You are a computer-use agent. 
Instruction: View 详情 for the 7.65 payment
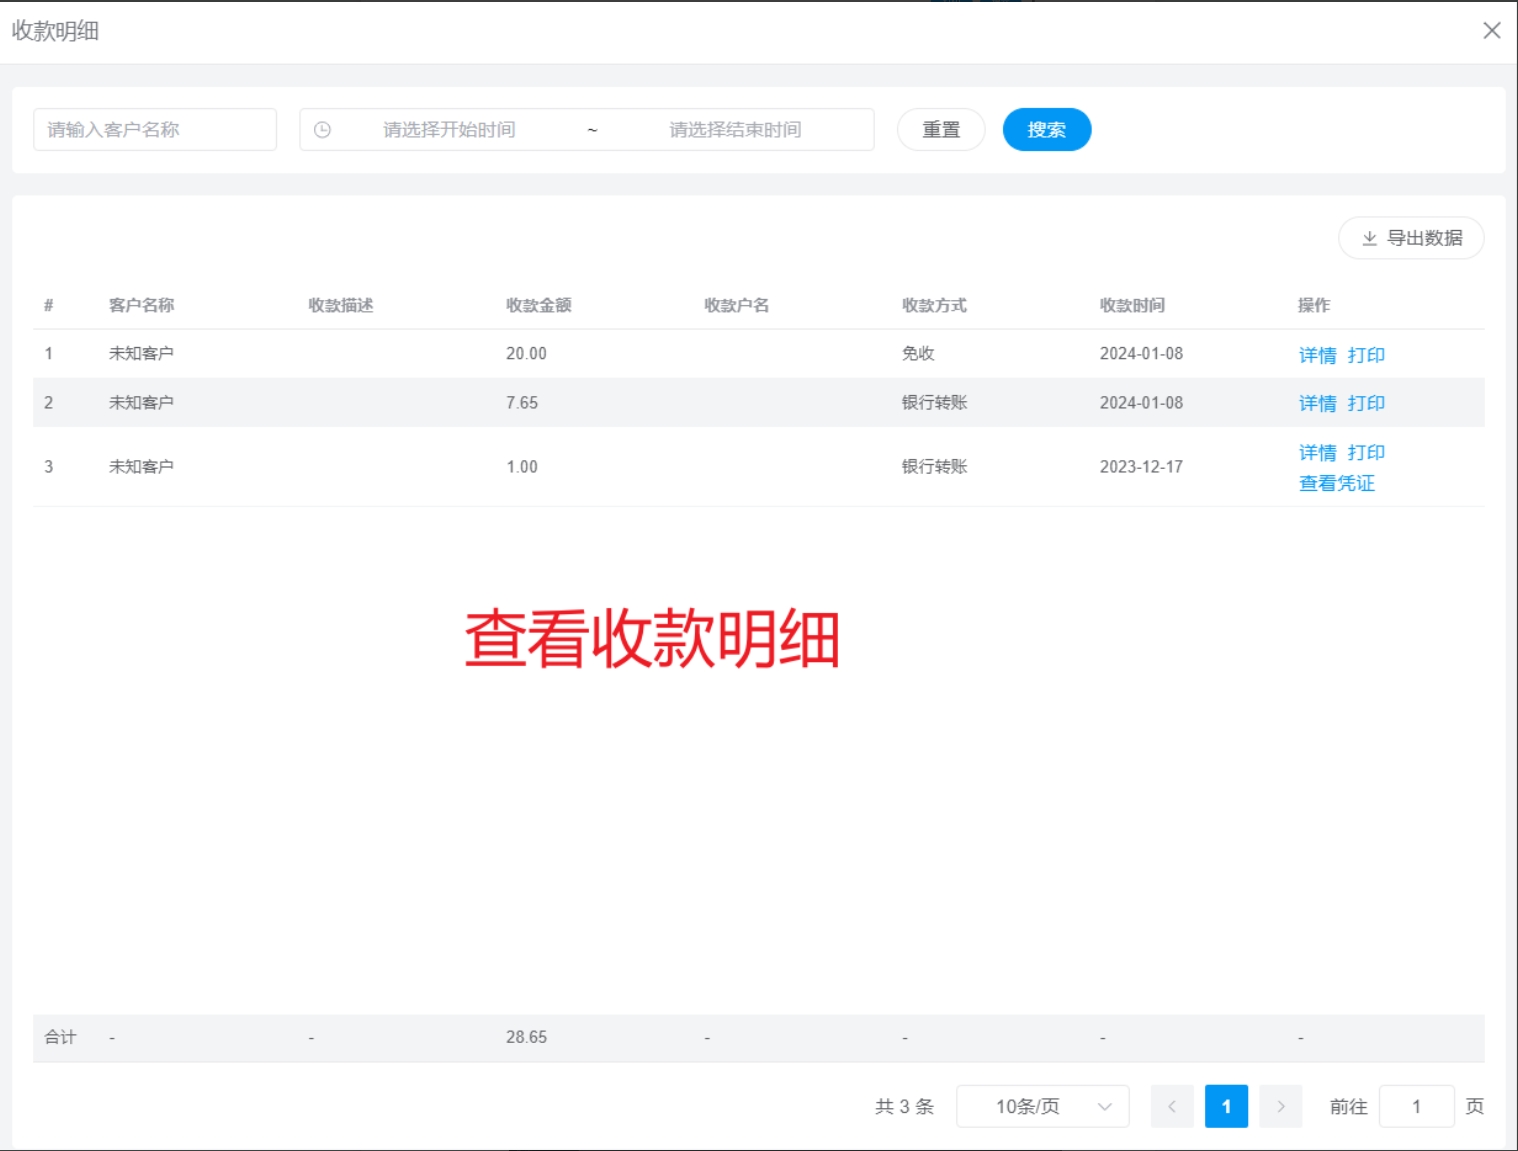coord(1317,403)
